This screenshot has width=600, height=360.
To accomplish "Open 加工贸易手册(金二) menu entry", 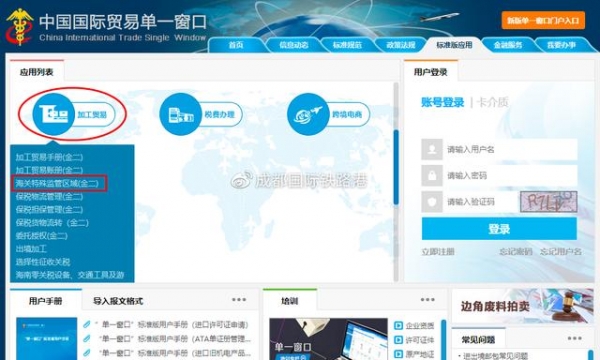I will click(49, 157).
